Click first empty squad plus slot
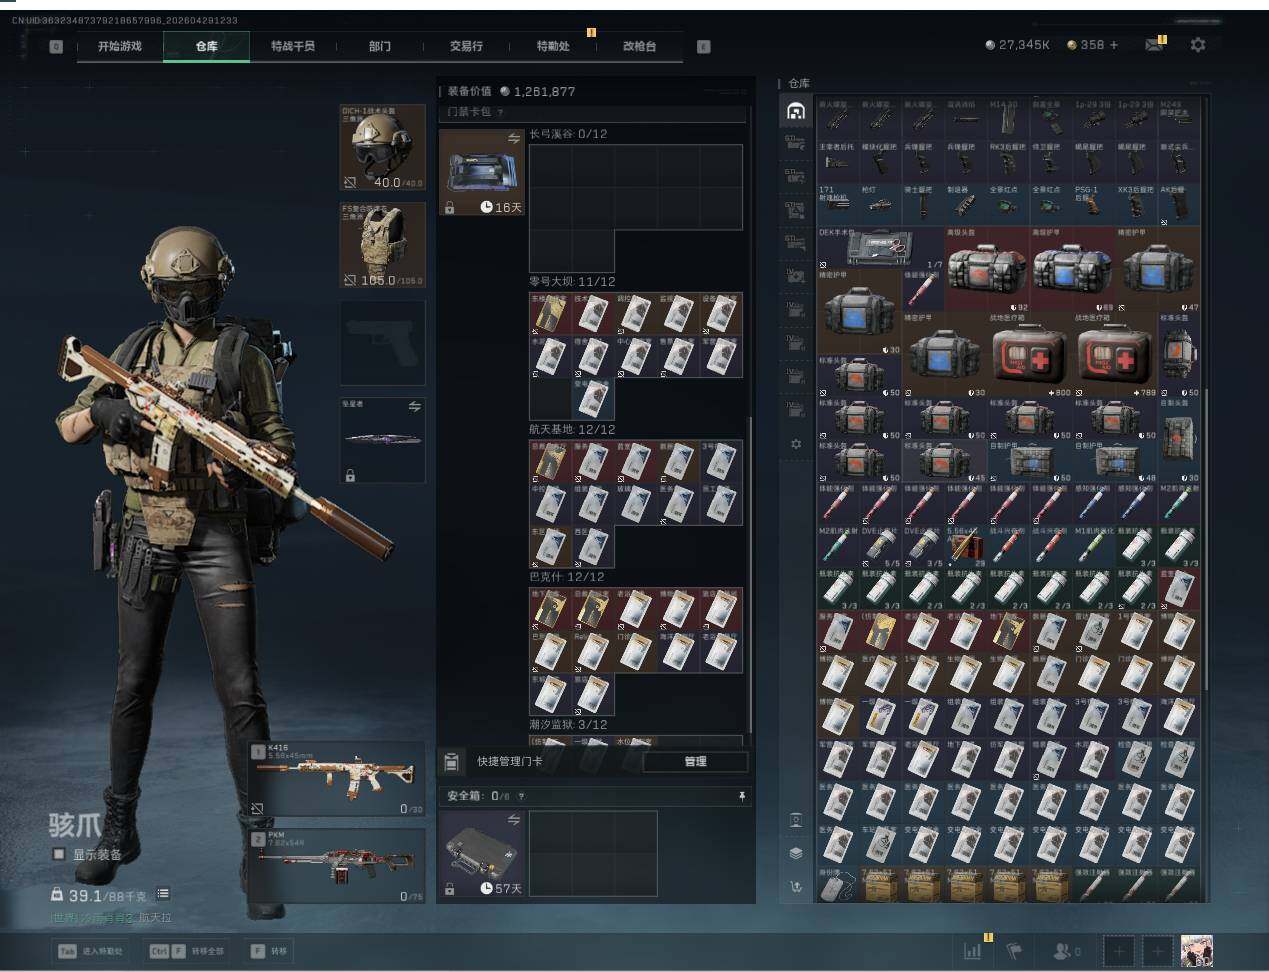 (x=1119, y=951)
